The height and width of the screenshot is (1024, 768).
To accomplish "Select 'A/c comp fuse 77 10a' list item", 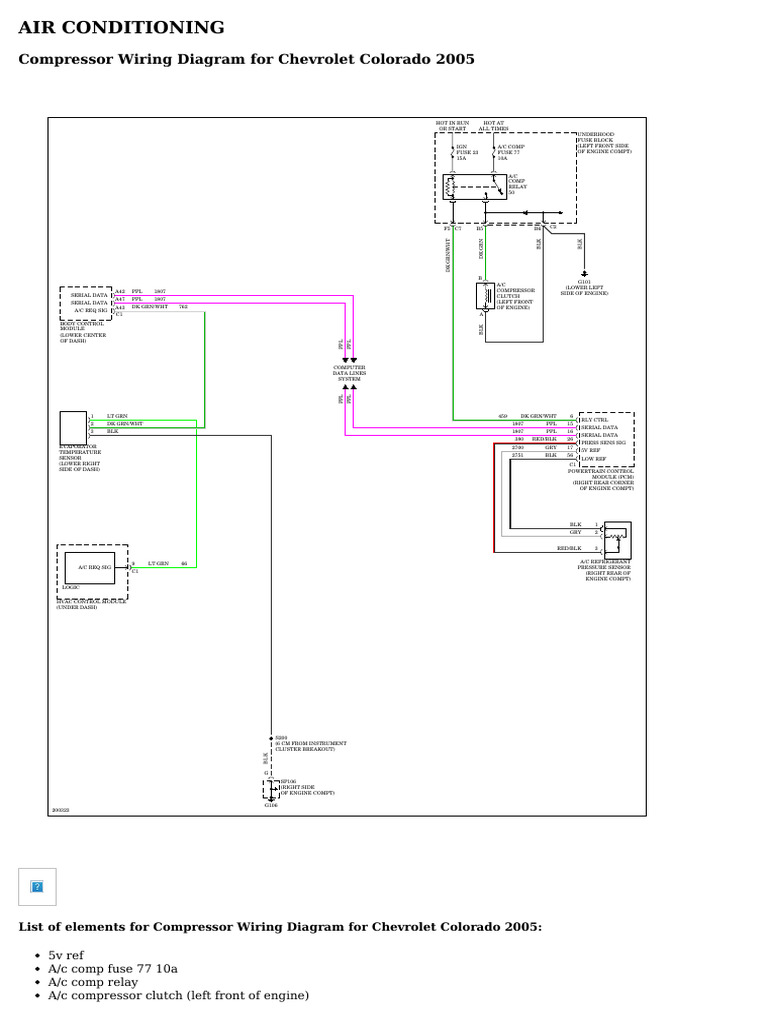I will click(x=113, y=968).
